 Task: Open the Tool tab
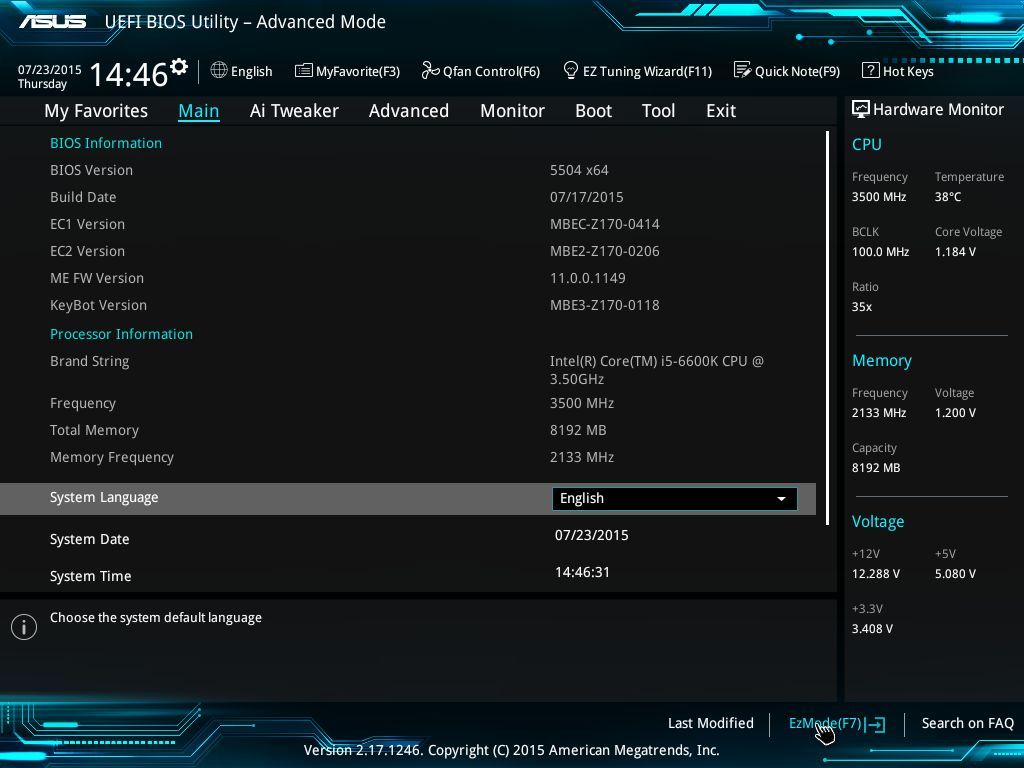click(658, 111)
